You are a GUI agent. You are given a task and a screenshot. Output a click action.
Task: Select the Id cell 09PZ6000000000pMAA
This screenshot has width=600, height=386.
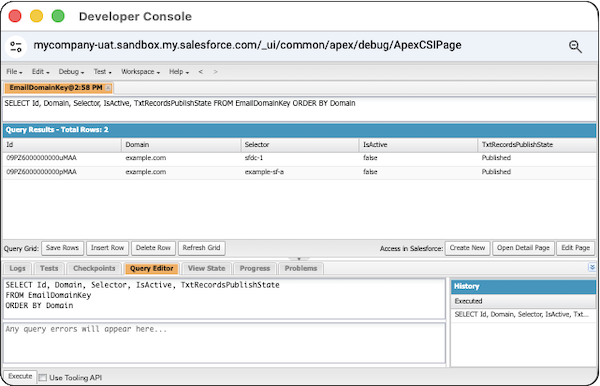(62, 172)
